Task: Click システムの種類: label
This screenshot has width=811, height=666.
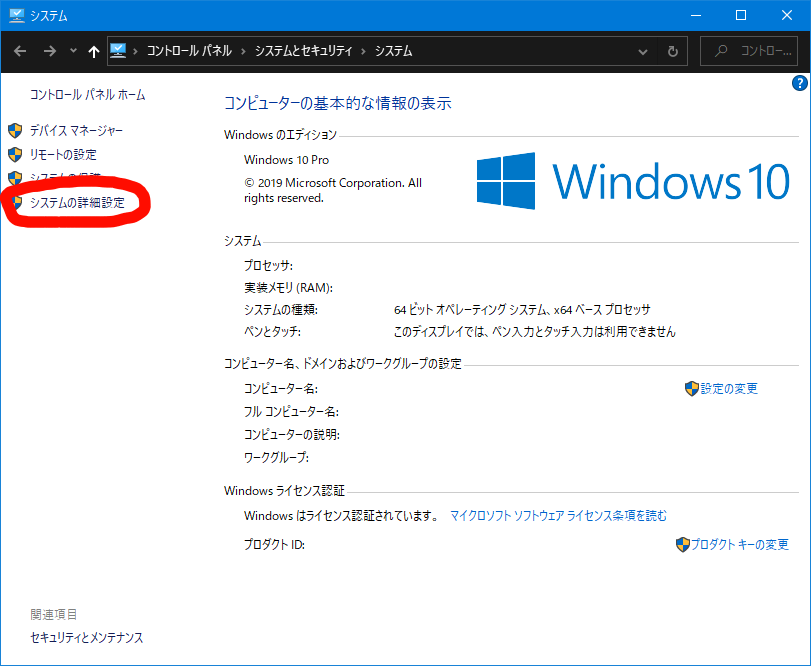Action: tap(281, 310)
